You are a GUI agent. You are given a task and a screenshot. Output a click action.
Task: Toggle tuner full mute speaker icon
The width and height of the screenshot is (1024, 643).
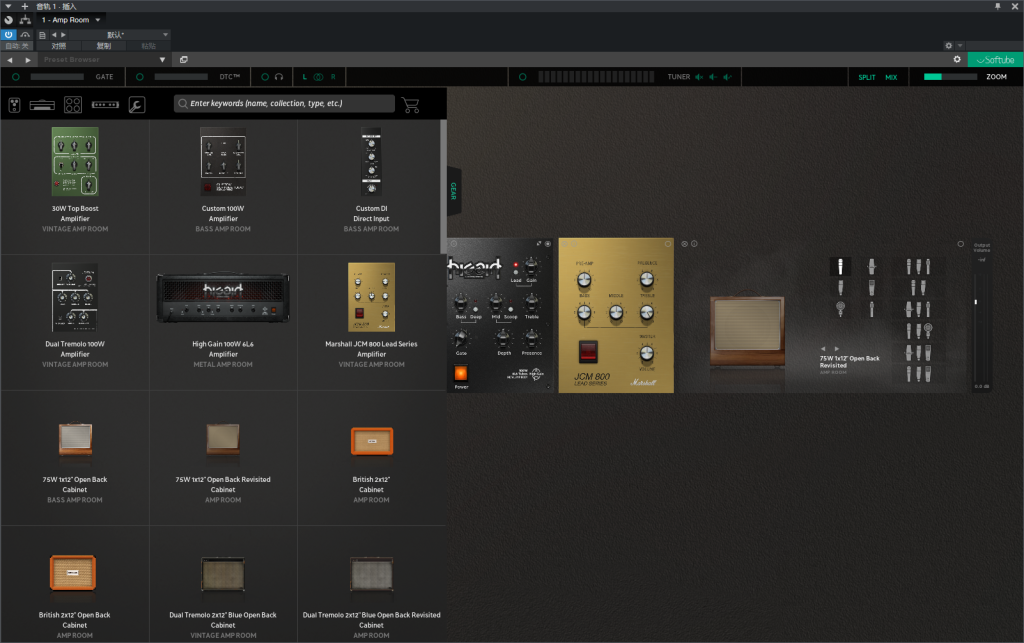coord(699,77)
